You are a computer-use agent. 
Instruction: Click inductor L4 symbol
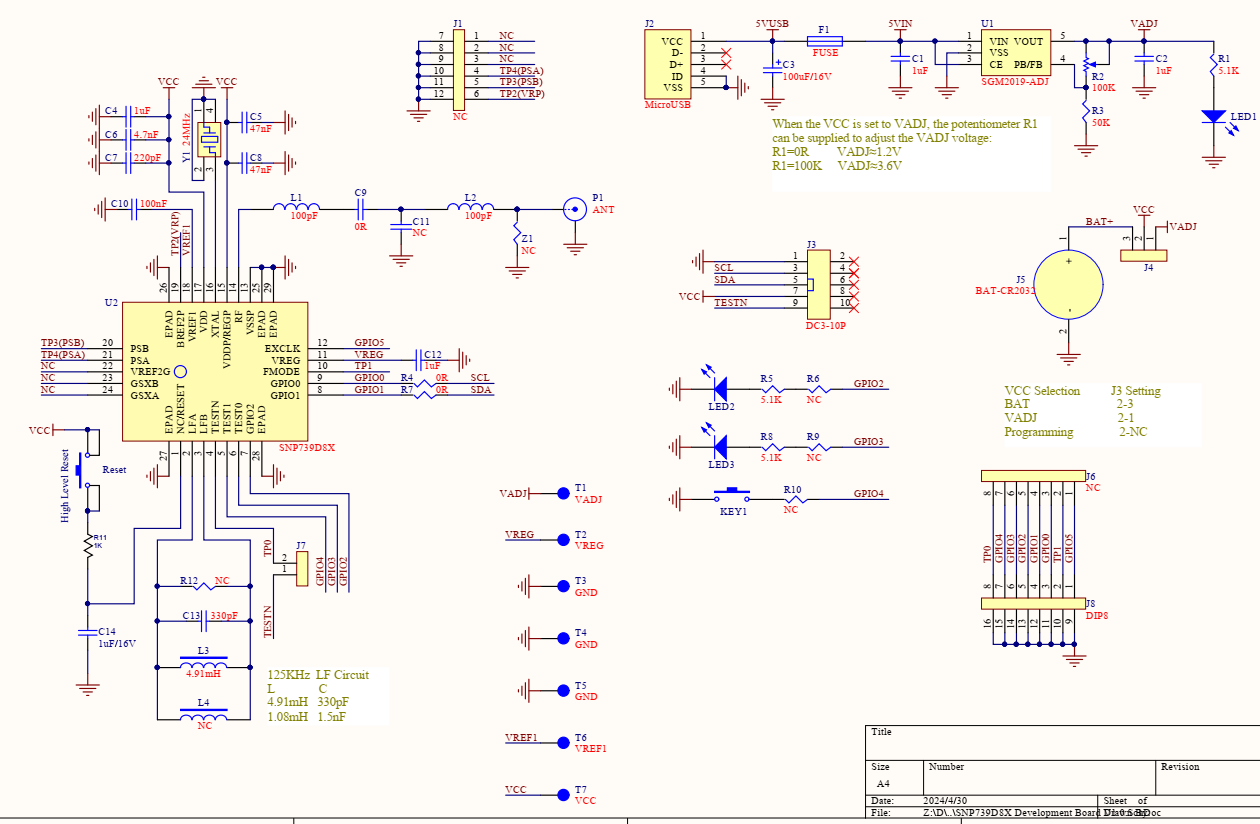tap(204, 714)
